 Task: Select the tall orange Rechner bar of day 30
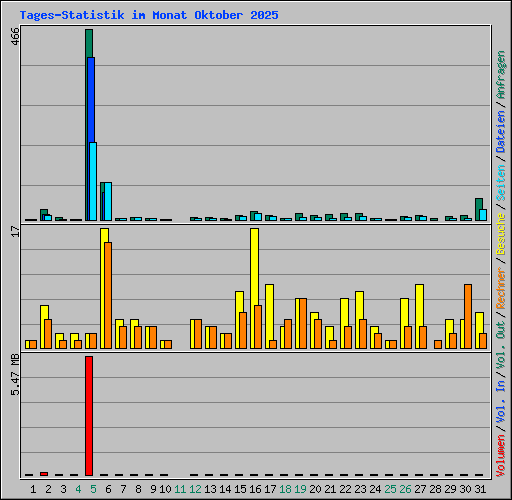tap(468, 316)
